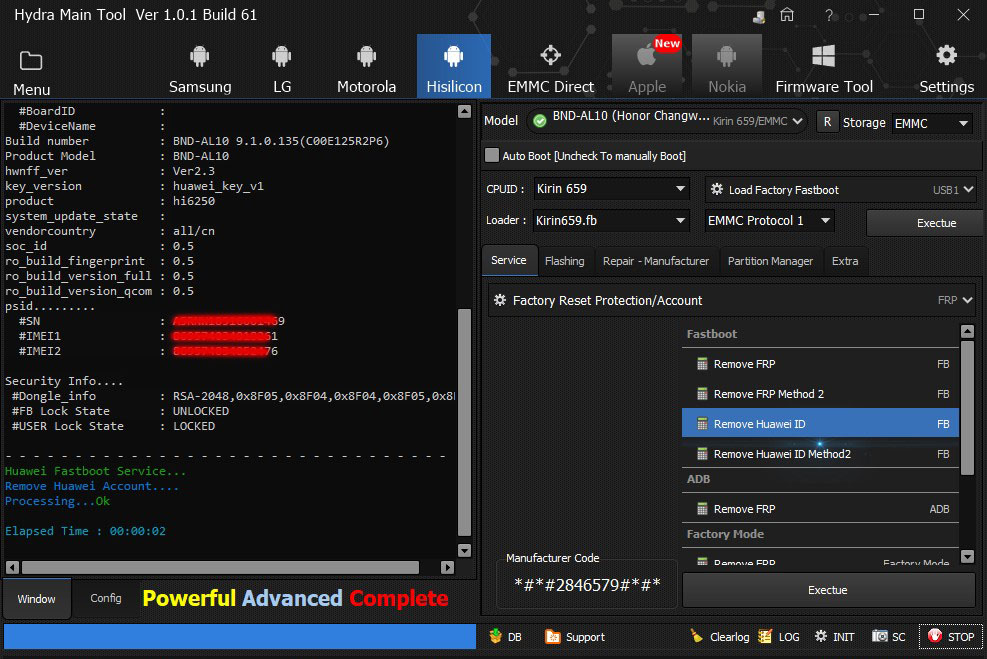Select Remove FRP Method 2 option

tap(768, 394)
